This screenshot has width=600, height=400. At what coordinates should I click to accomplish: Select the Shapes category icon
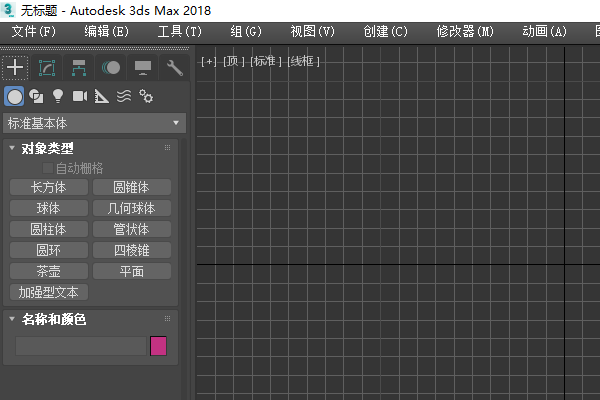[x=36, y=96]
